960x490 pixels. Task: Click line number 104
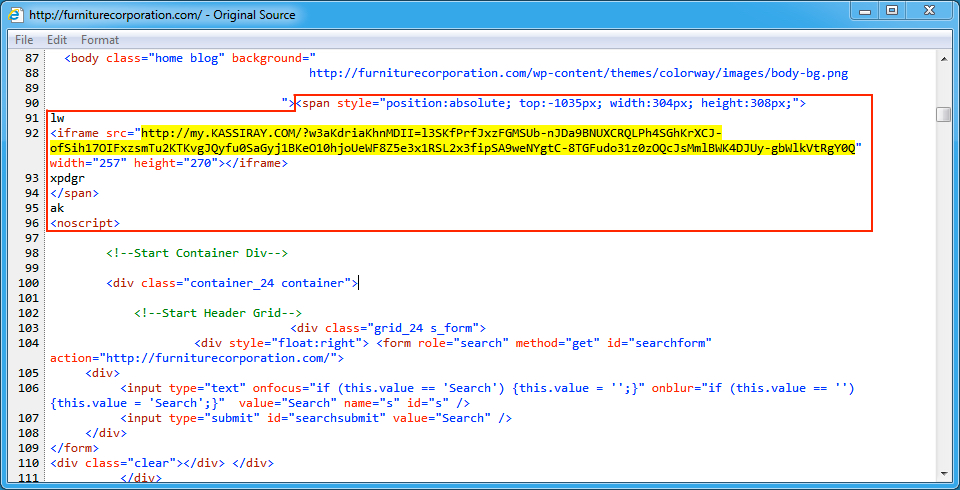click(29, 343)
